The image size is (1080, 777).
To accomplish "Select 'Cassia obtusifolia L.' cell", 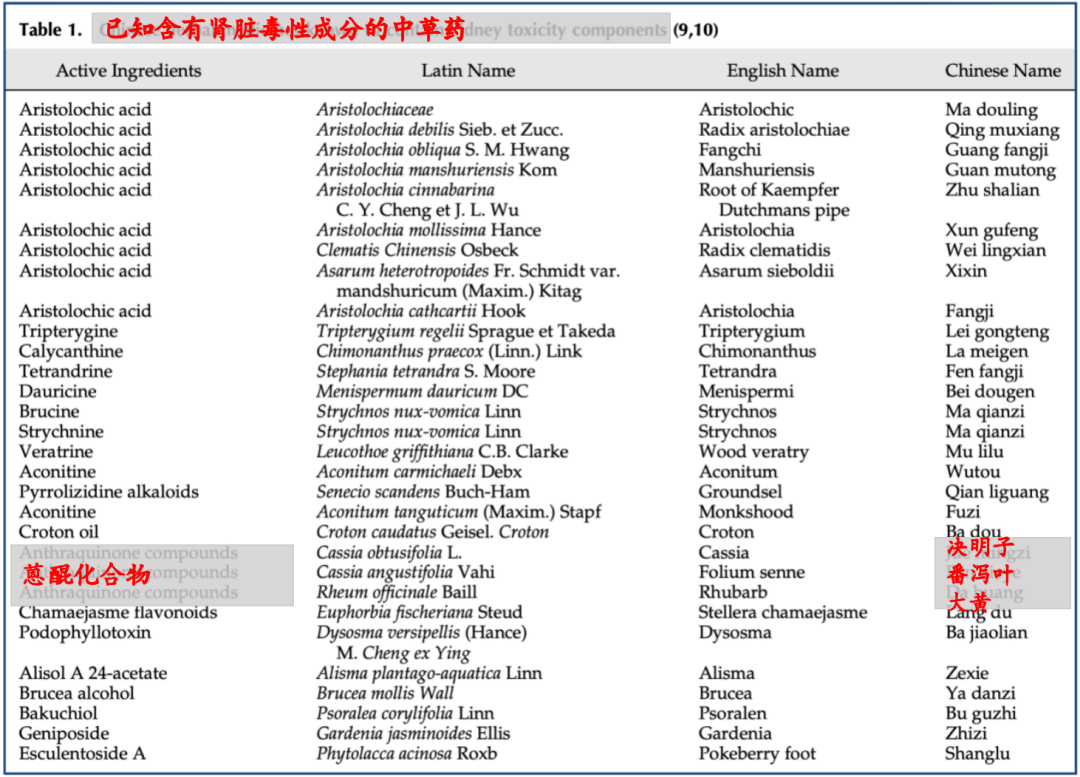I will click(389, 552).
